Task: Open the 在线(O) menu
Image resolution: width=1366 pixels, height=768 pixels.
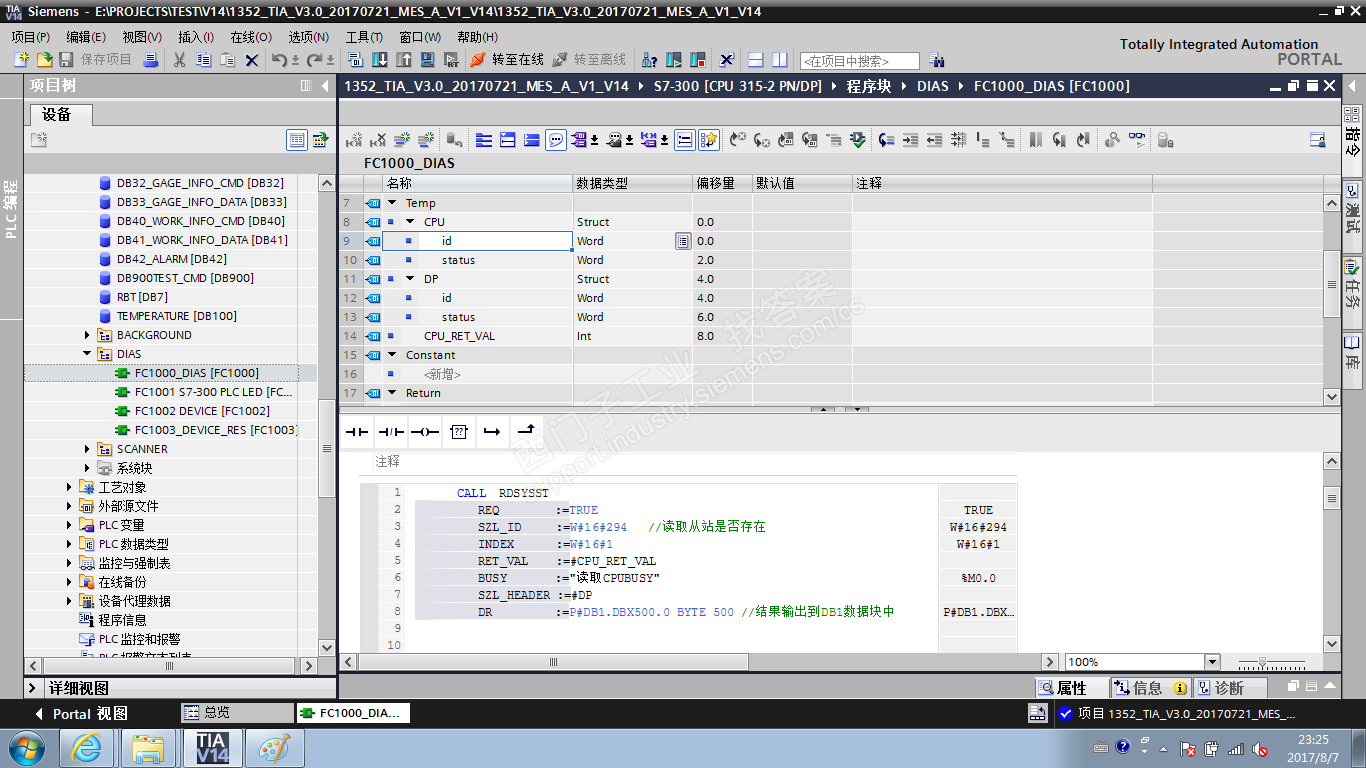Action: pos(250,37)
